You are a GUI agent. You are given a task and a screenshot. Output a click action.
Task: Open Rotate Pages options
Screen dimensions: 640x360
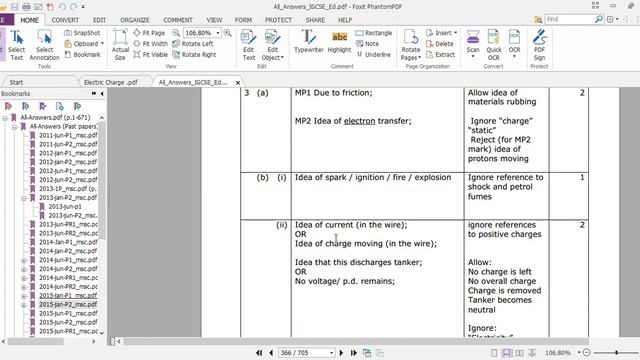(x=411, y=45)
